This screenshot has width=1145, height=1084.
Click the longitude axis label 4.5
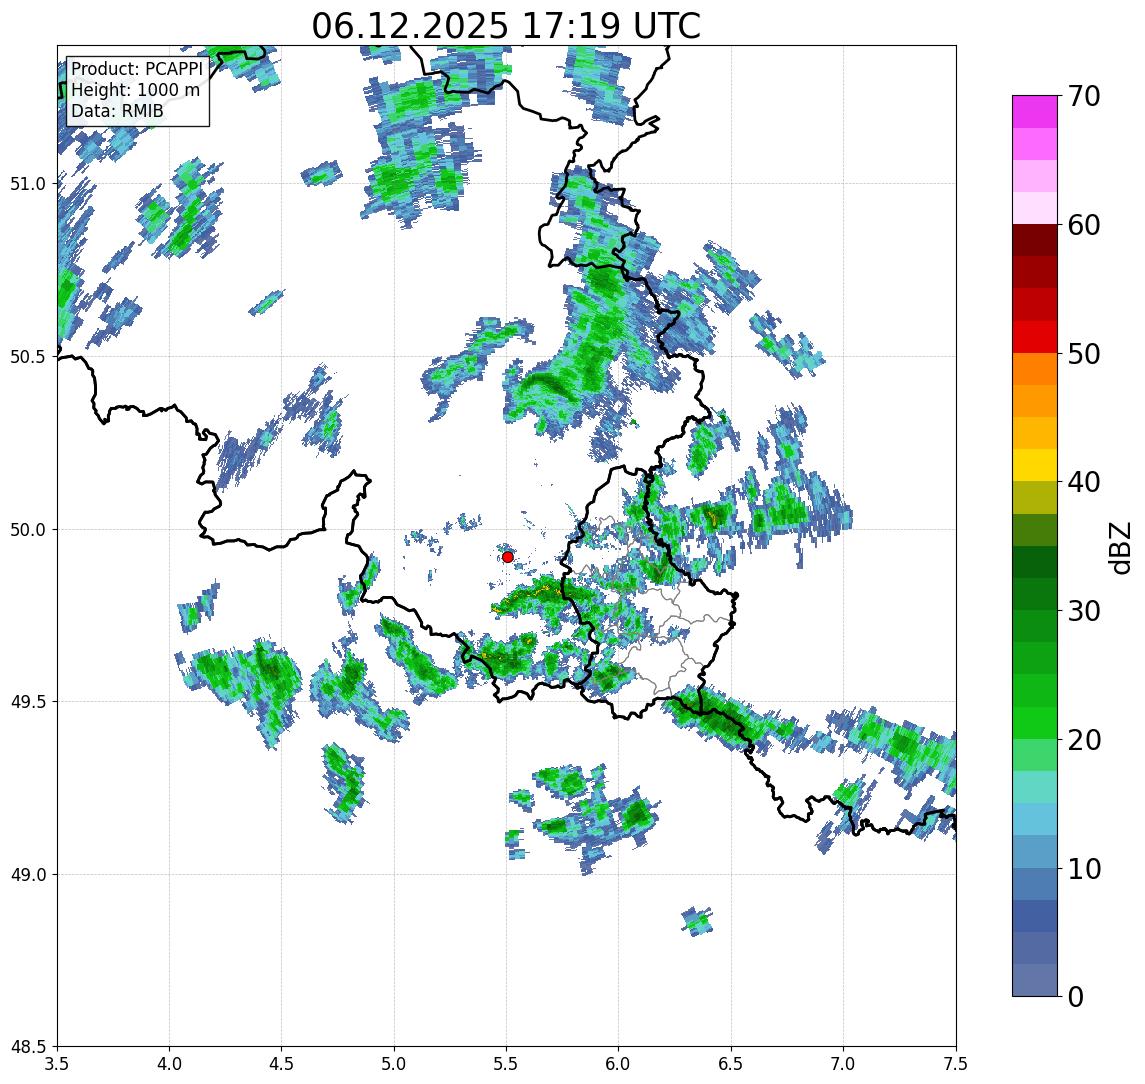pyautogui.click(x=282, y=1064)
